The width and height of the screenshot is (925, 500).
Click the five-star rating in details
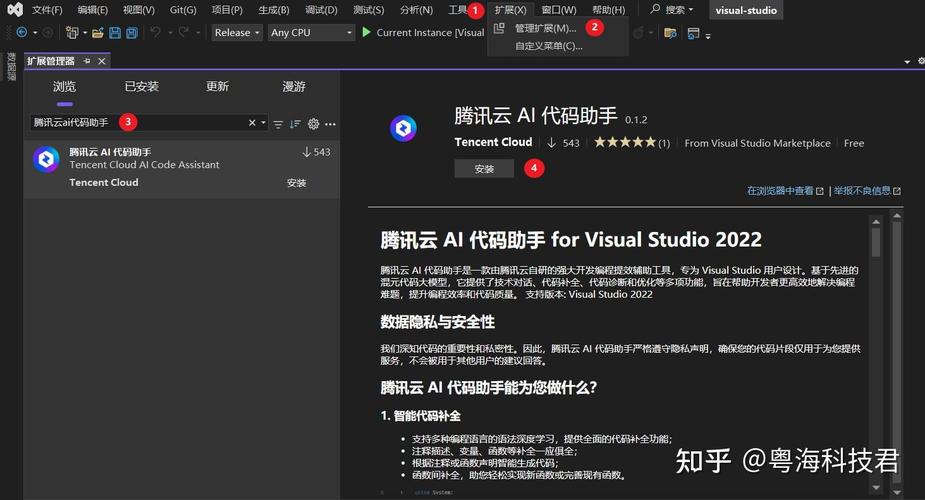tap(625, 142)
